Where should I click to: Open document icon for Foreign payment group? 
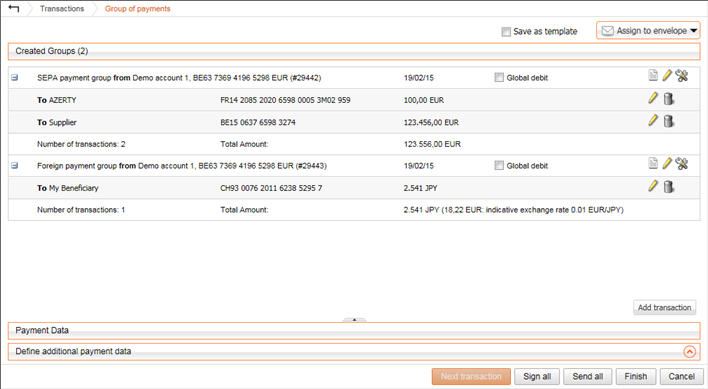[653, 163]
